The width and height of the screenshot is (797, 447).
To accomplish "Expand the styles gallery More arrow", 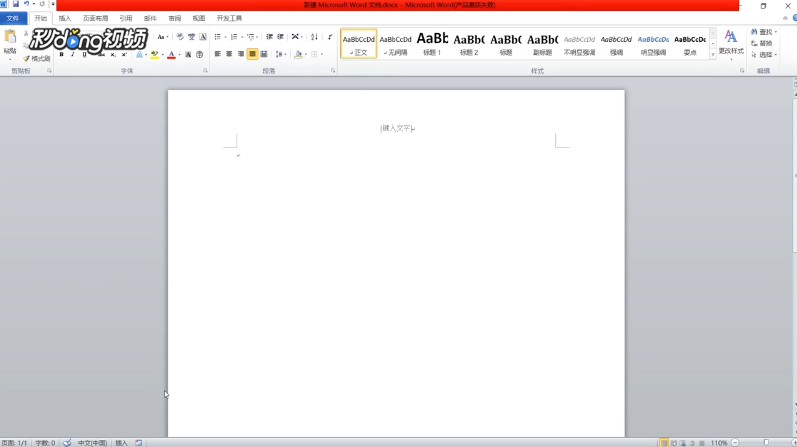I will [x=713, y=54].
